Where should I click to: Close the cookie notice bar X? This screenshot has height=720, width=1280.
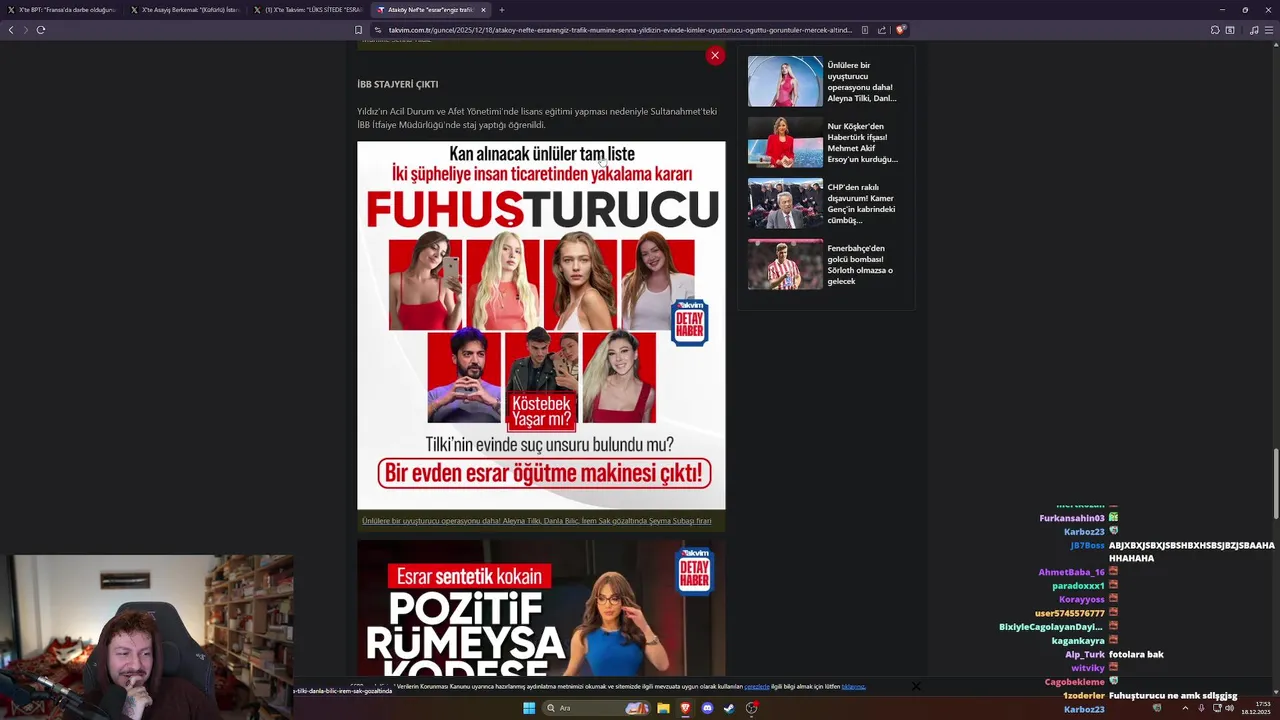[915, 686]
